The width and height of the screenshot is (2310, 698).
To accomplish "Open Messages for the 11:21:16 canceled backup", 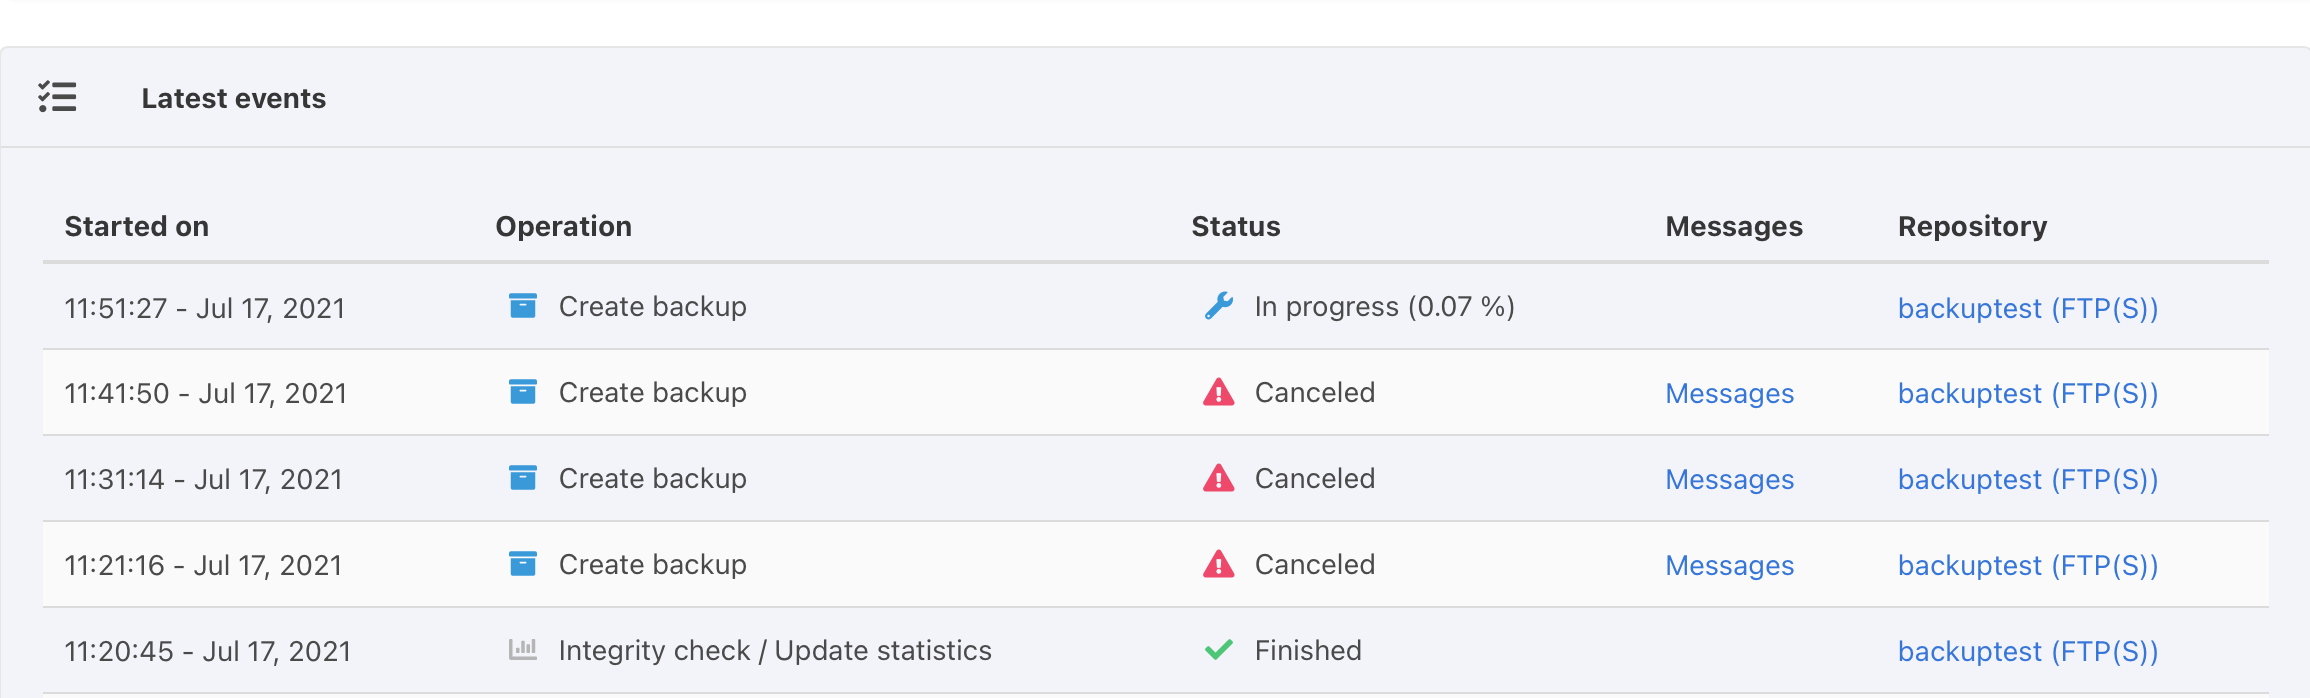I will [1729, 566].
